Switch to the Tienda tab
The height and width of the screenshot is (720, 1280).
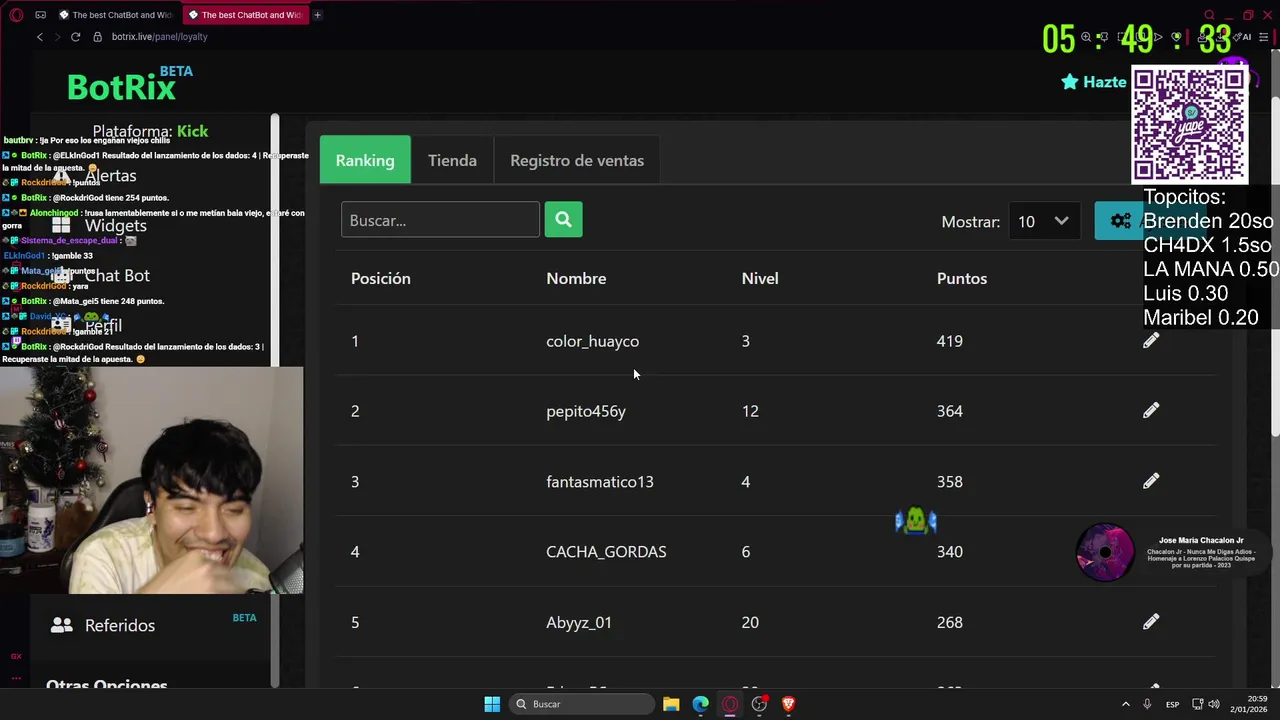[x=452, y=160]
